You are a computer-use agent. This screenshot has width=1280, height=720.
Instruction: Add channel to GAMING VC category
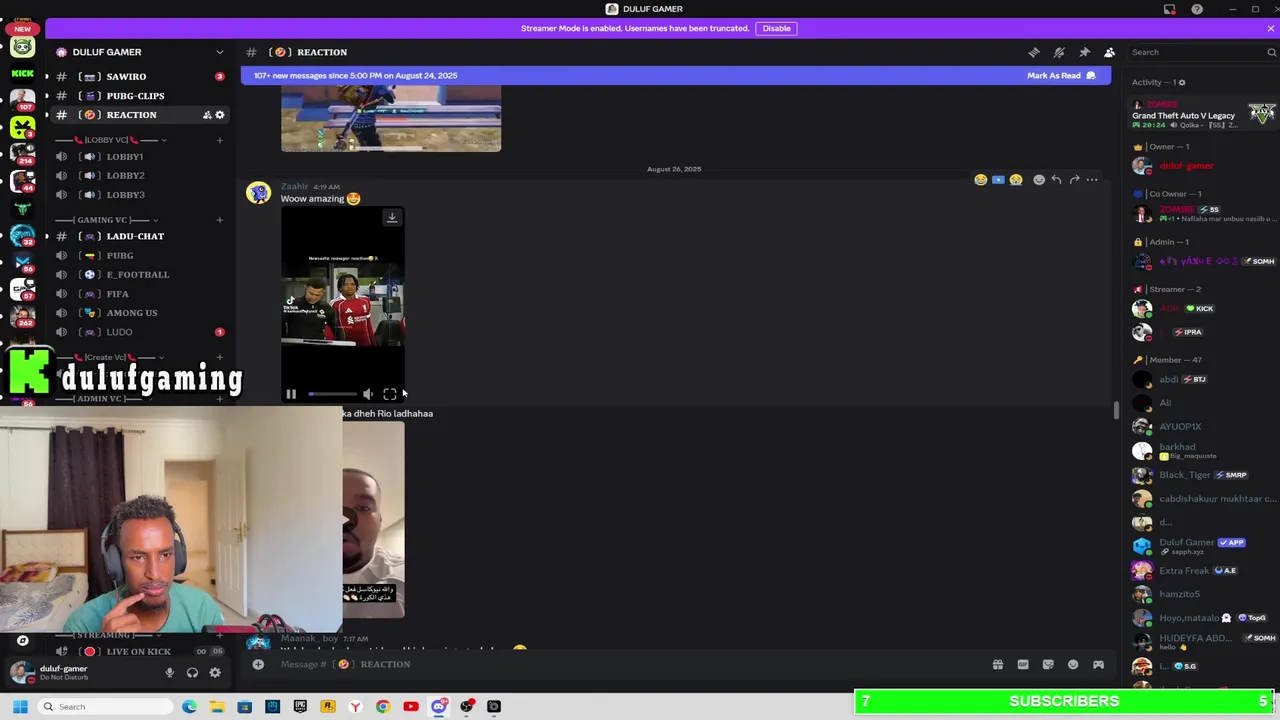[x=219, y=220]
